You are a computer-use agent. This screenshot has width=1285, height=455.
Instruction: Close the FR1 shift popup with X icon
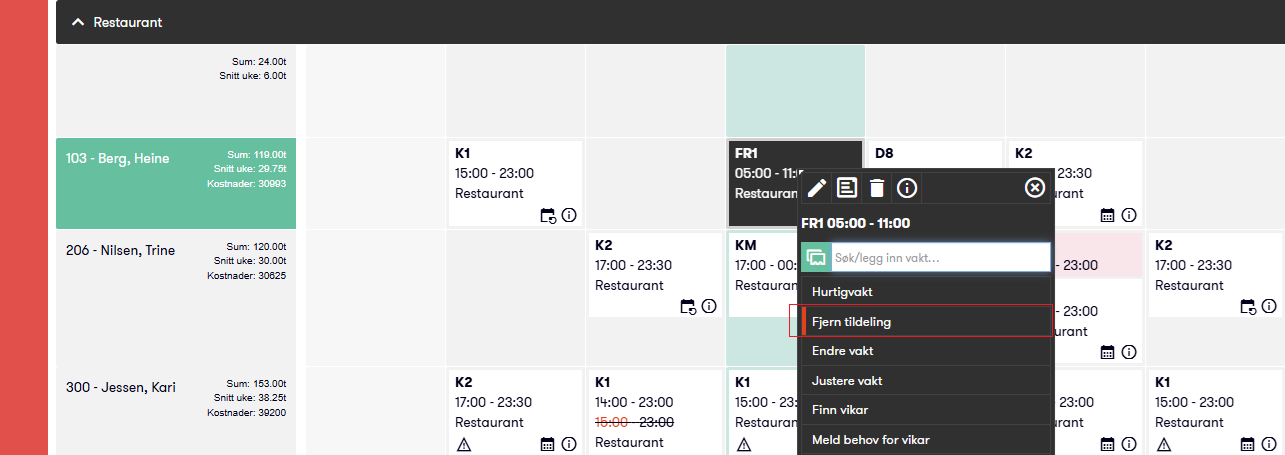tap(1035, 187)
